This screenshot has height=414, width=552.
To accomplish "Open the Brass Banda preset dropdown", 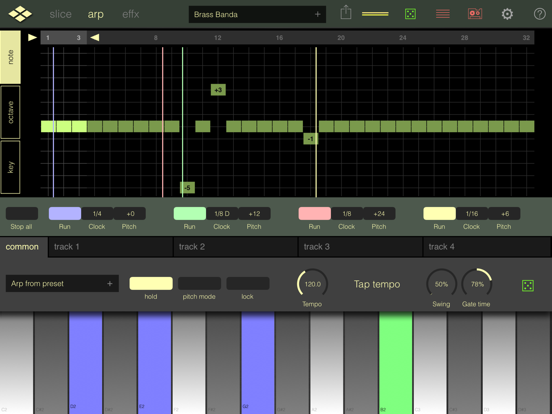I will click(257, 14).
